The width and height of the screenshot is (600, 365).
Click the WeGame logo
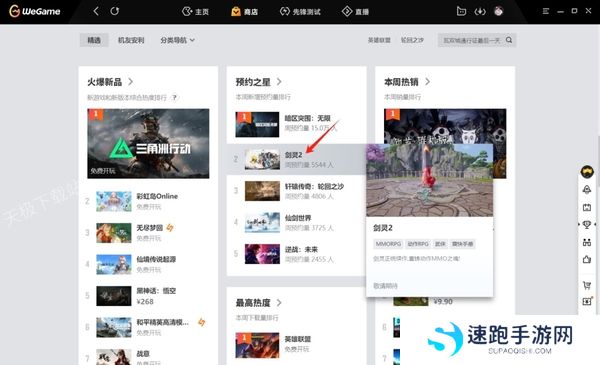tap(34, 11)
